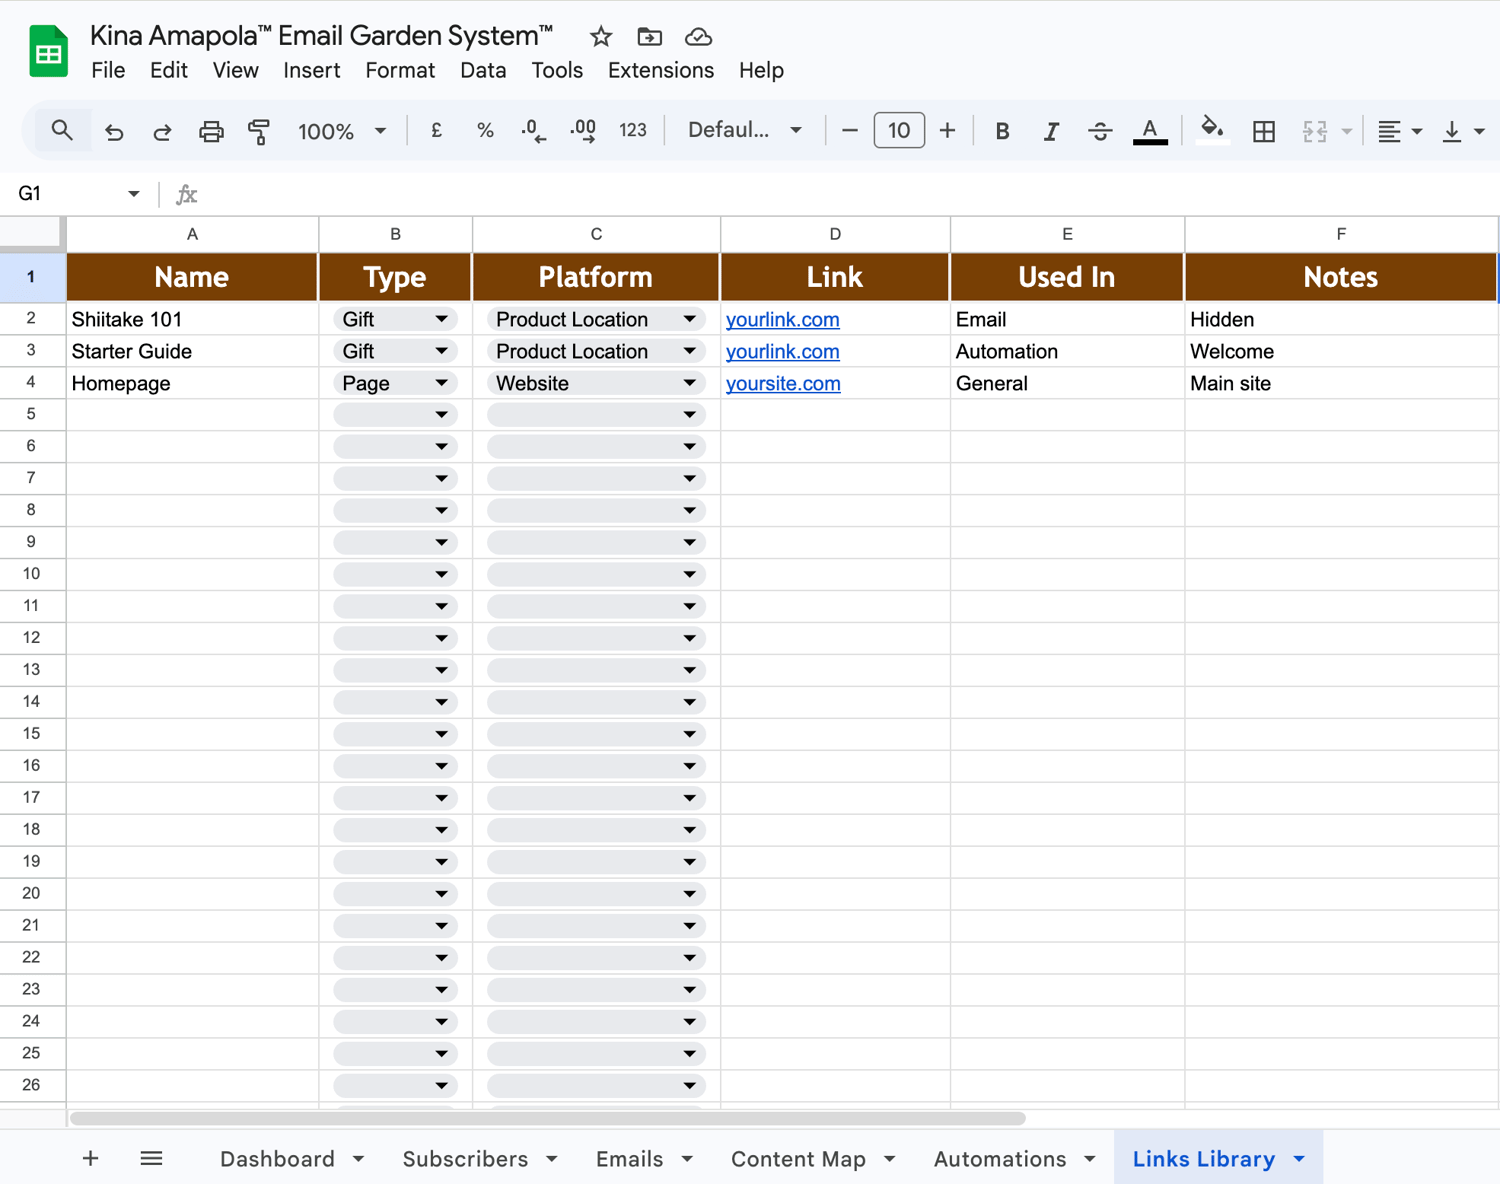Viewport: 1500px width, 1184px height.
Task: Click the add new sheet button
Action: tap(90, 1159)
